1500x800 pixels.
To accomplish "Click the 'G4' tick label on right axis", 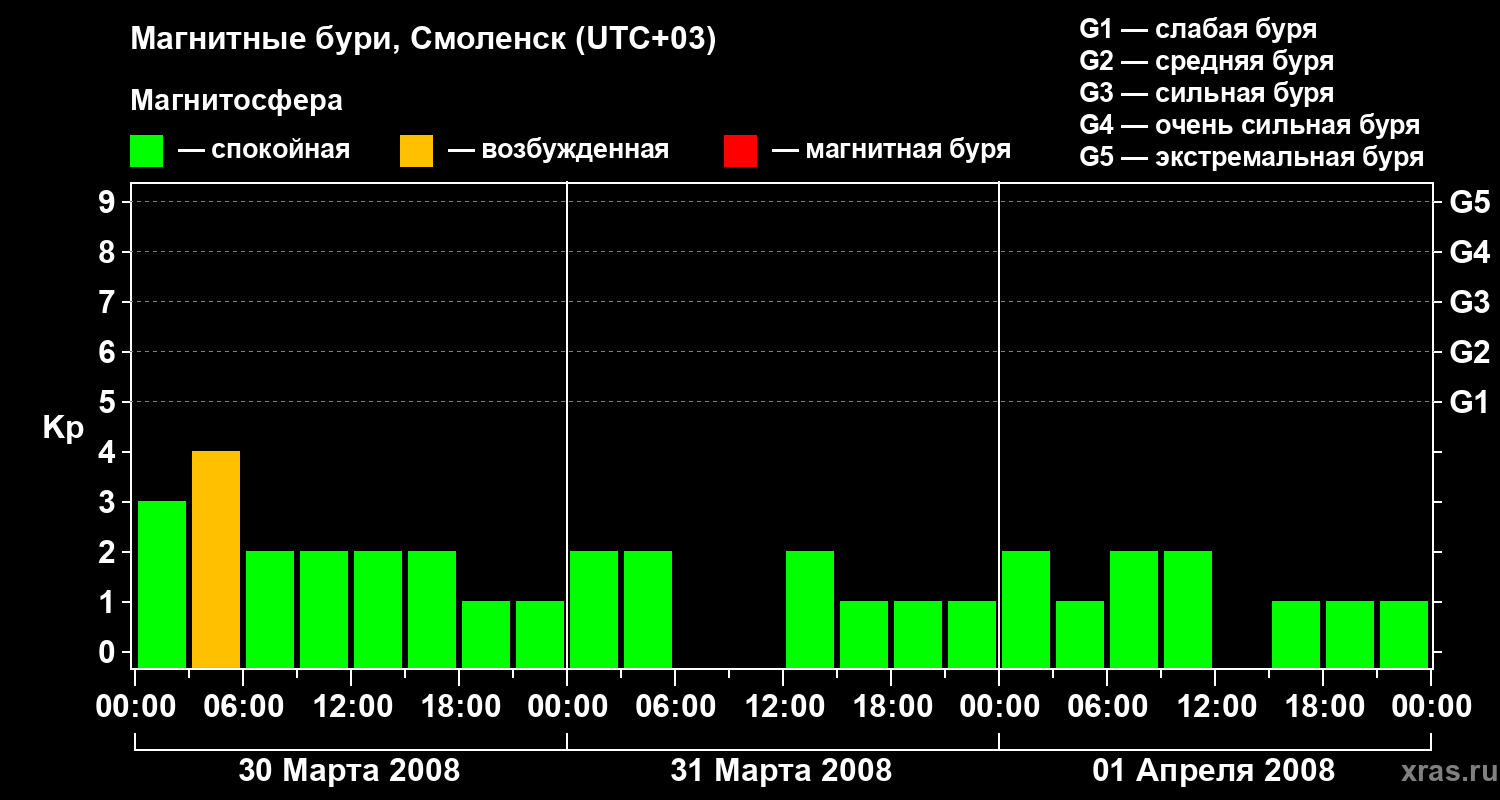I will [x=1469, y=252].
